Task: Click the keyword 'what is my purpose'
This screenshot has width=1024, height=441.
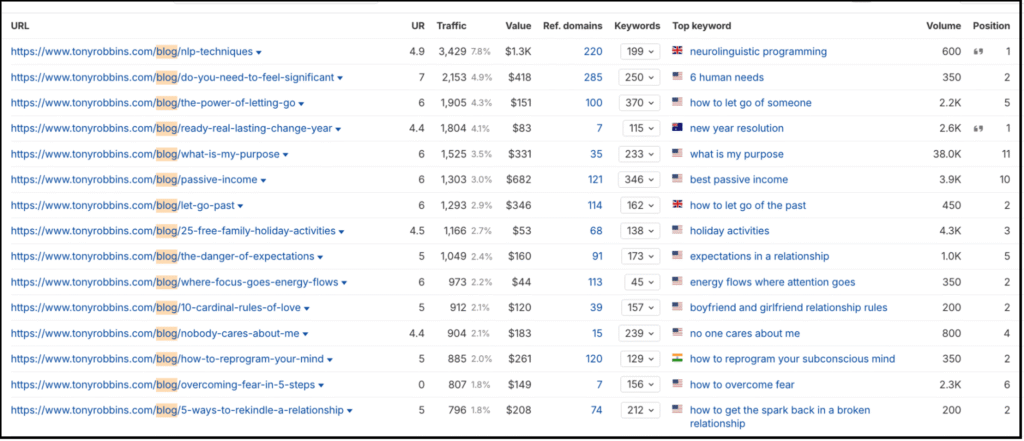Action: 737,154
